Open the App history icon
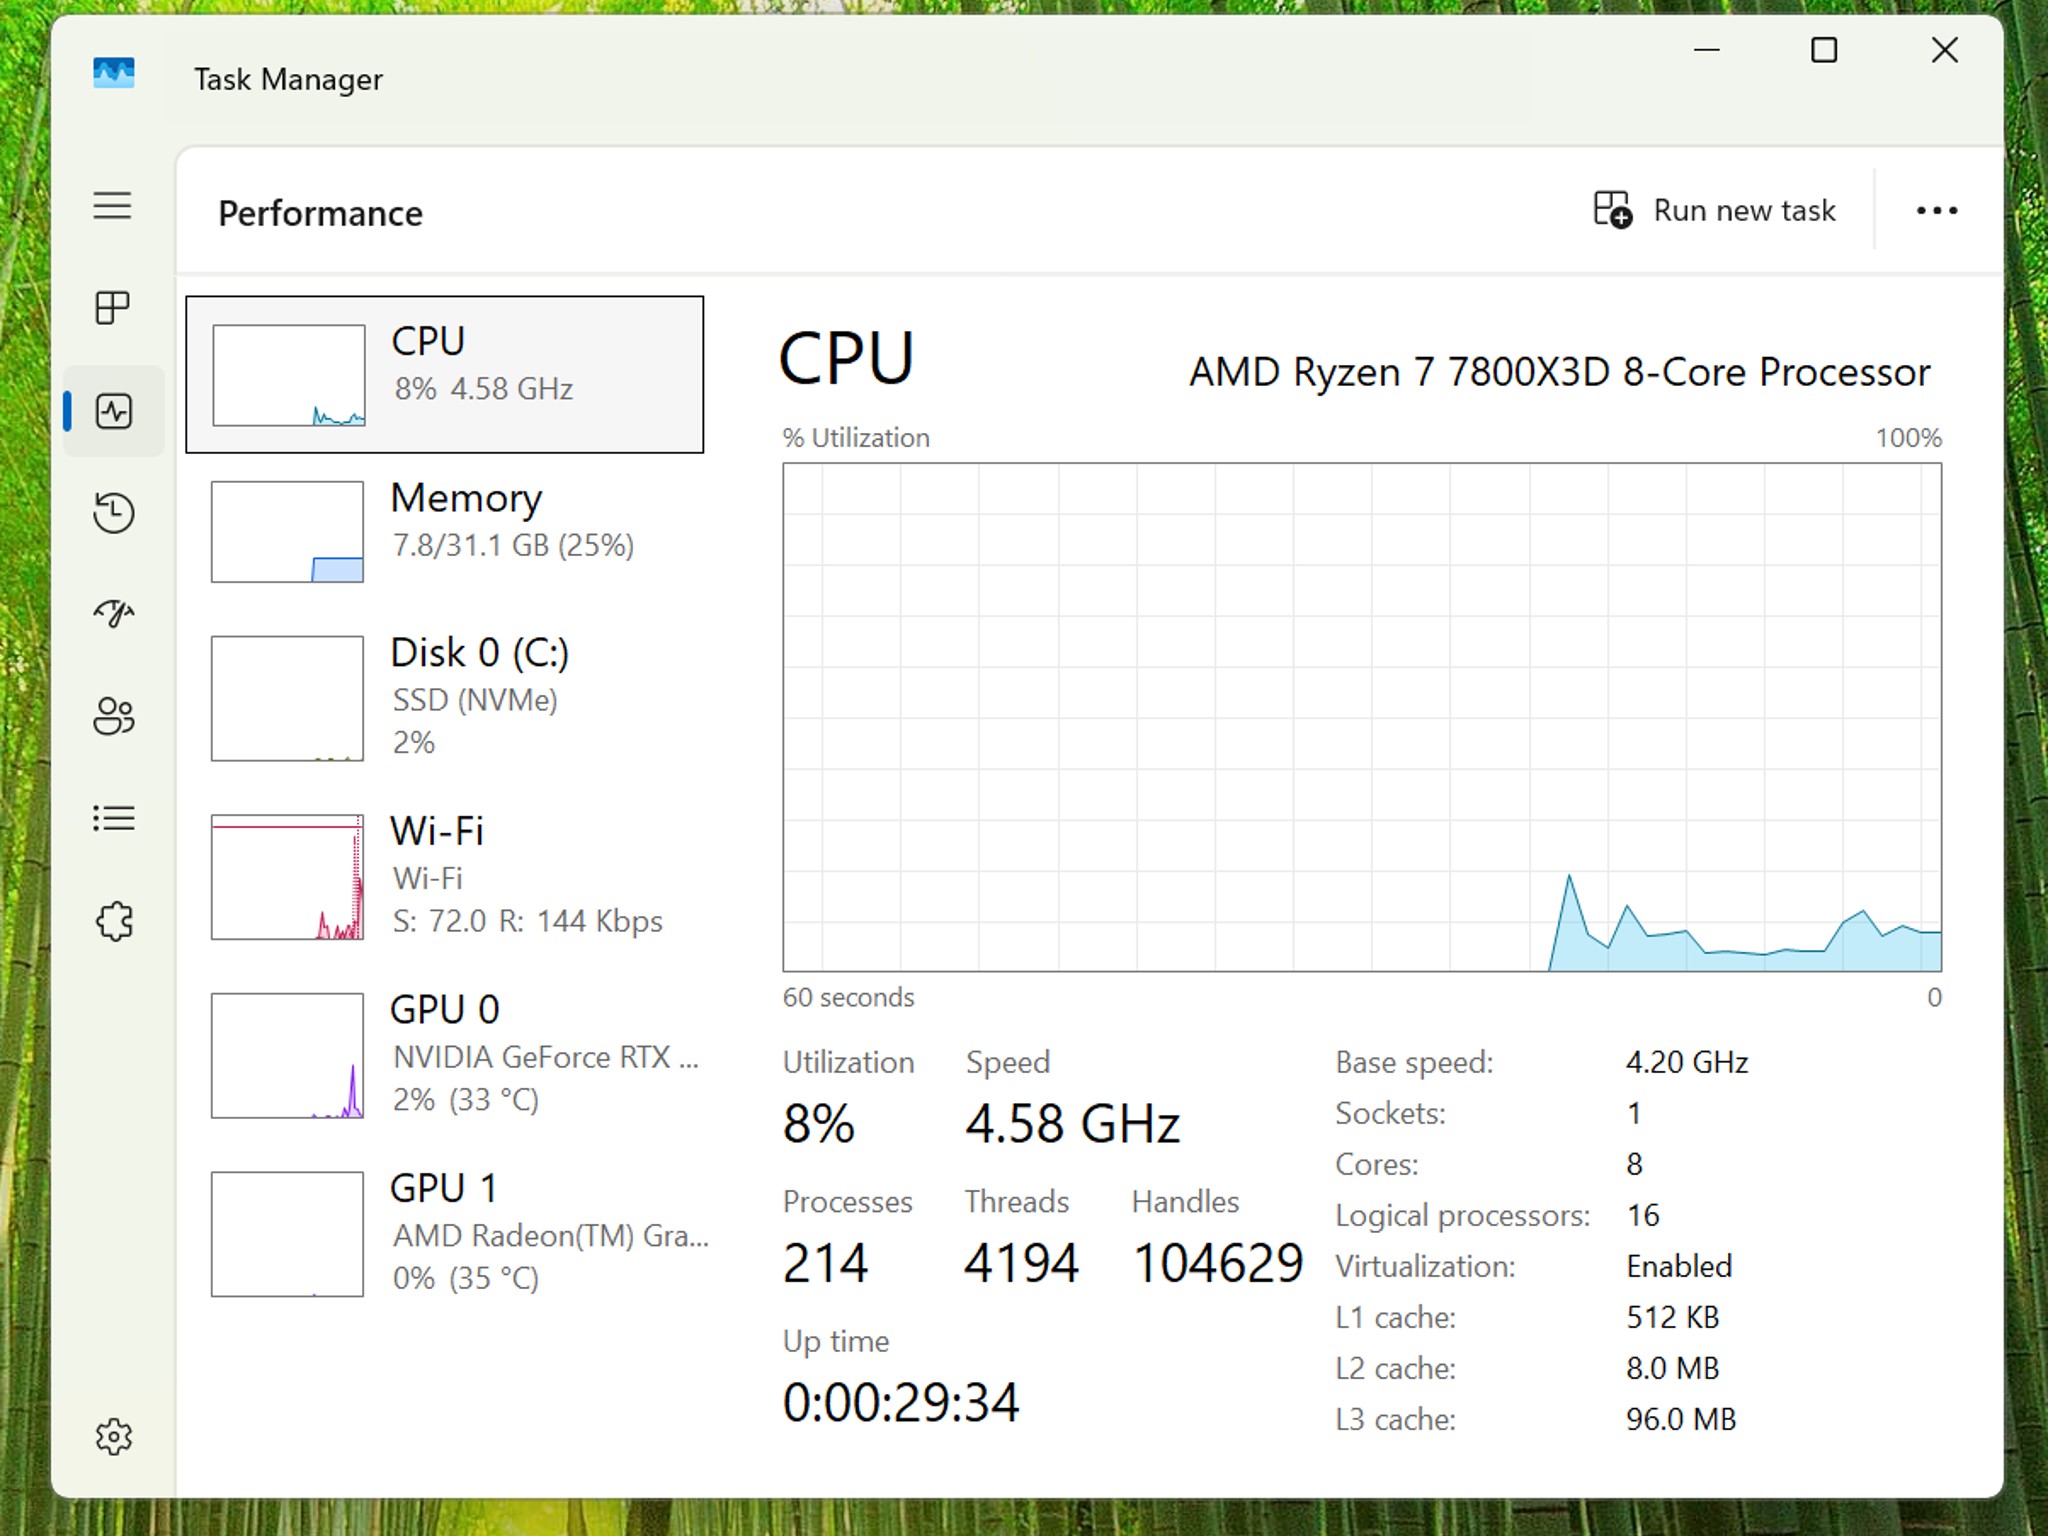 pyautogui.click(x=113, y=513)
